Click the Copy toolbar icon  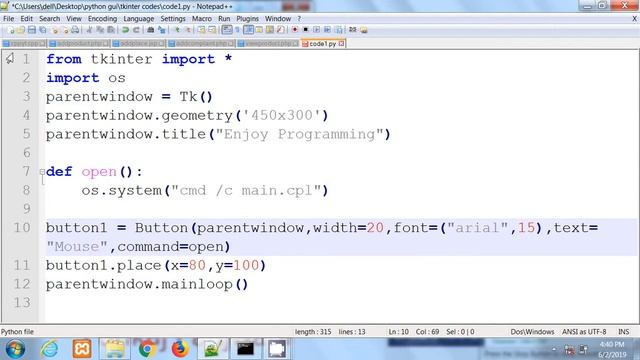pyautogui.click(x=100, y=30)
